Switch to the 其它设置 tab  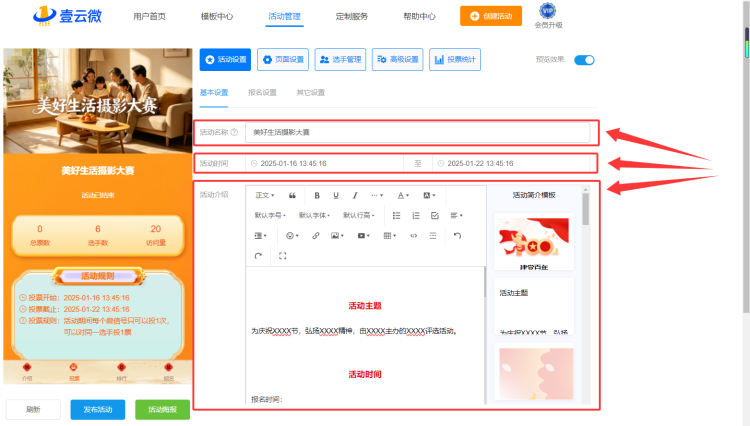pos(310,93)
